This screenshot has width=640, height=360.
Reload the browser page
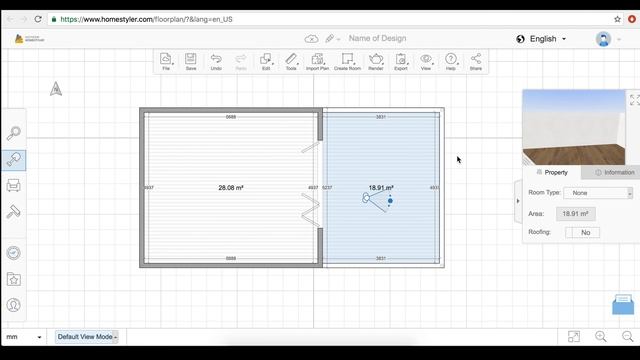pyautogui.click(x=38, y=19)
